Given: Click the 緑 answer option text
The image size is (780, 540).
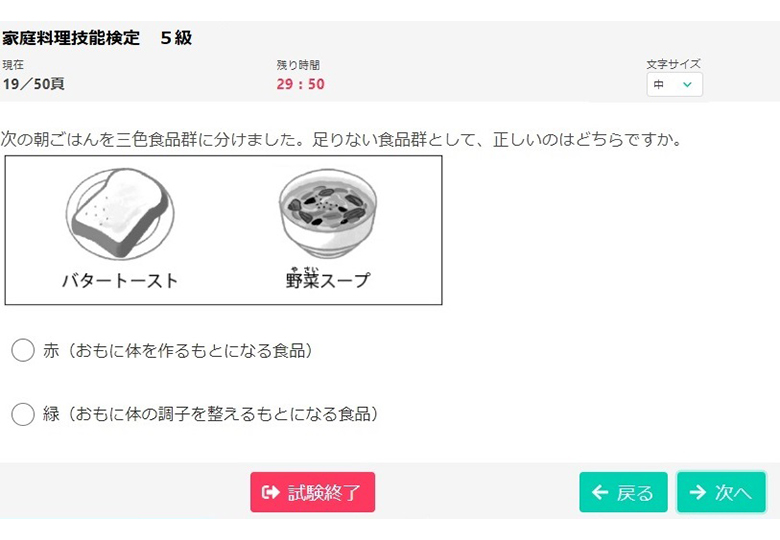Looking at the screenshot, I should click(x=210, y=414).
